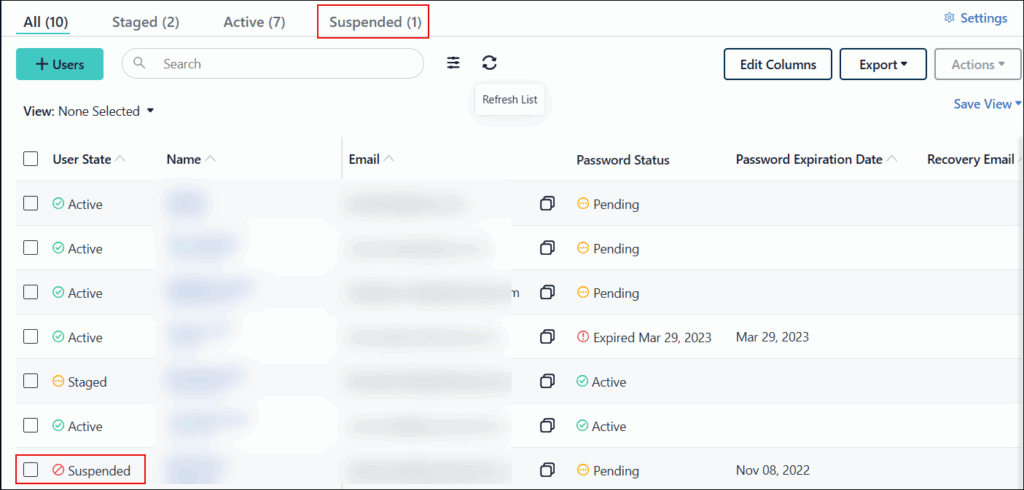This screenshot has height=490, width=1024.
Task: Switch to the Staged (2) tab
Action: (x=146, y=21)
